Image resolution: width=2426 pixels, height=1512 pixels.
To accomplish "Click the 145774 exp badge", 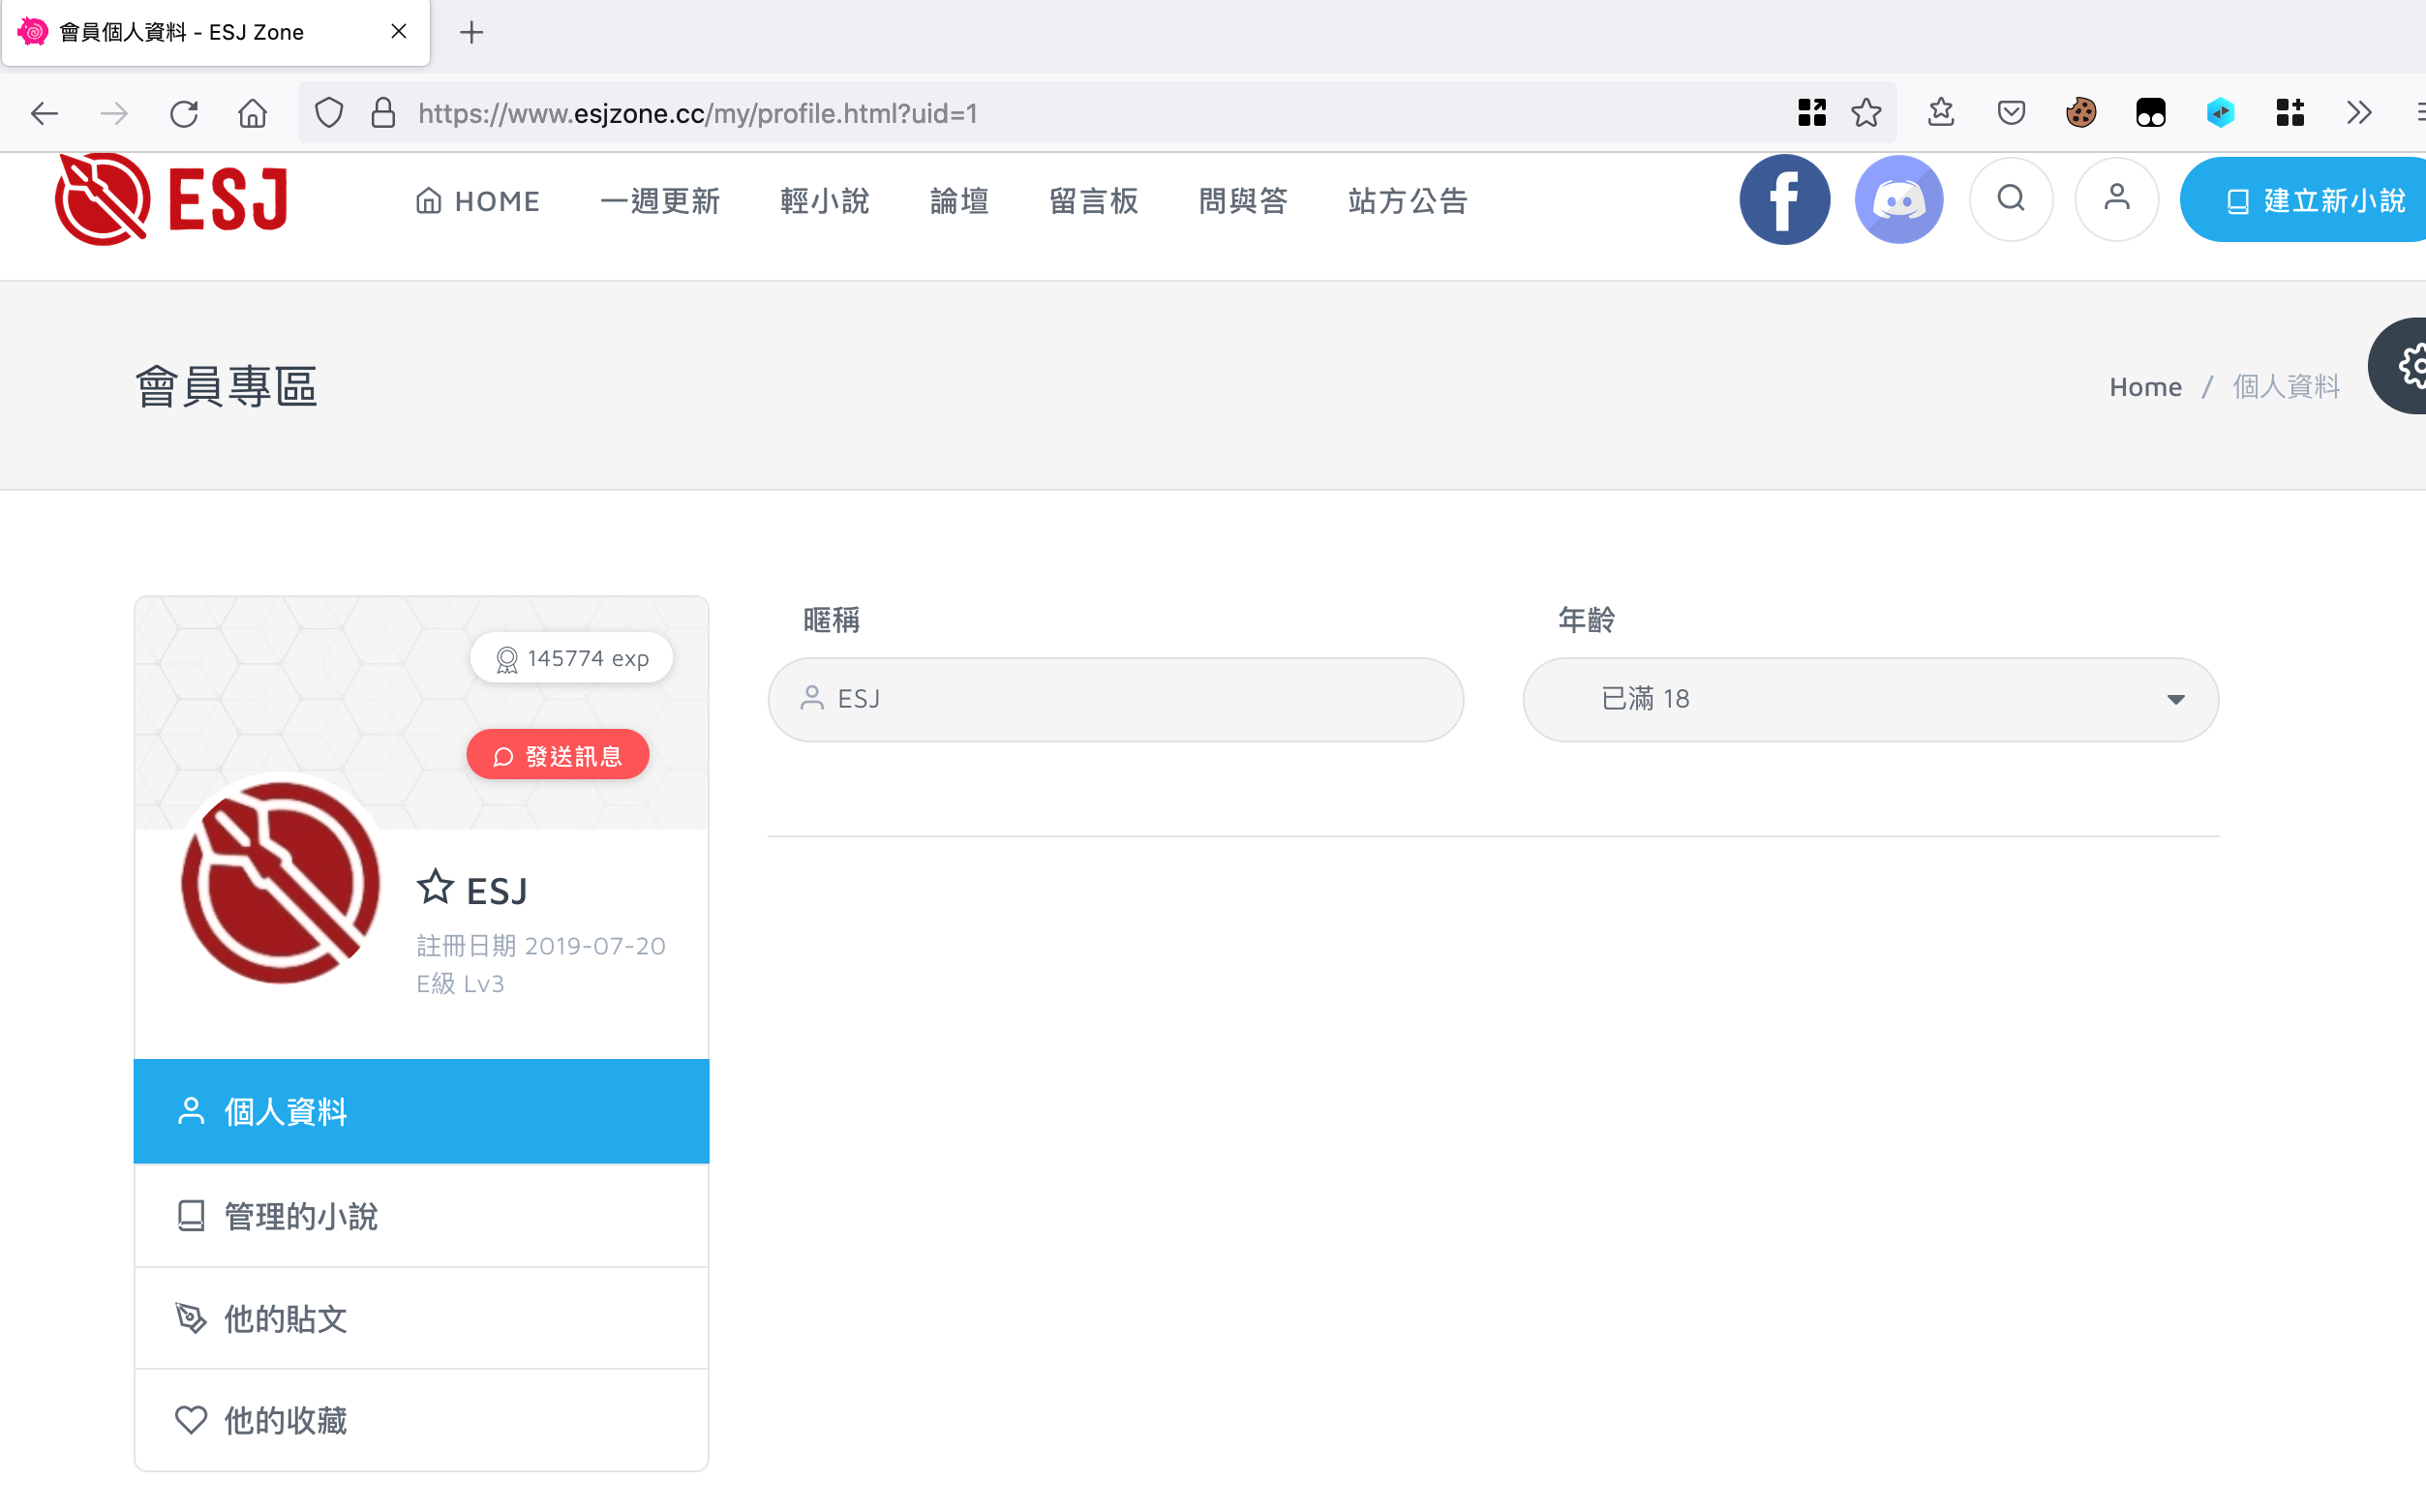I will click(572, 658).
